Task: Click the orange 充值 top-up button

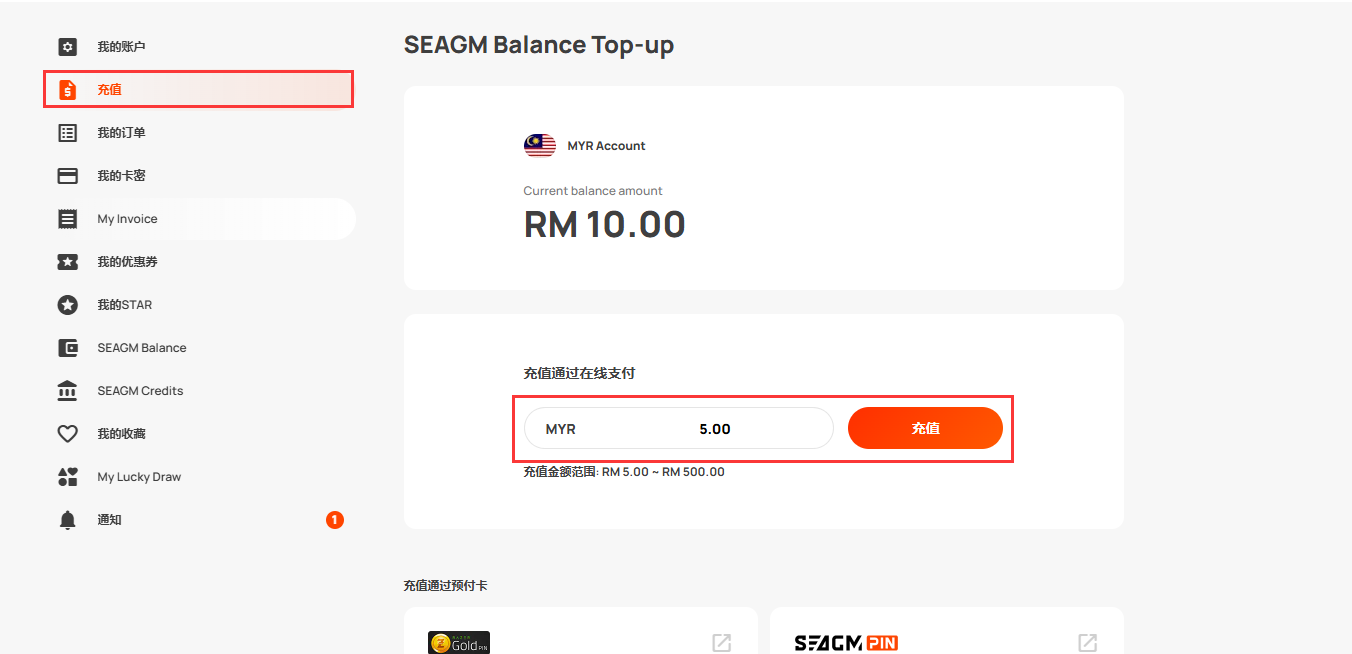Action: coord(925,428)
